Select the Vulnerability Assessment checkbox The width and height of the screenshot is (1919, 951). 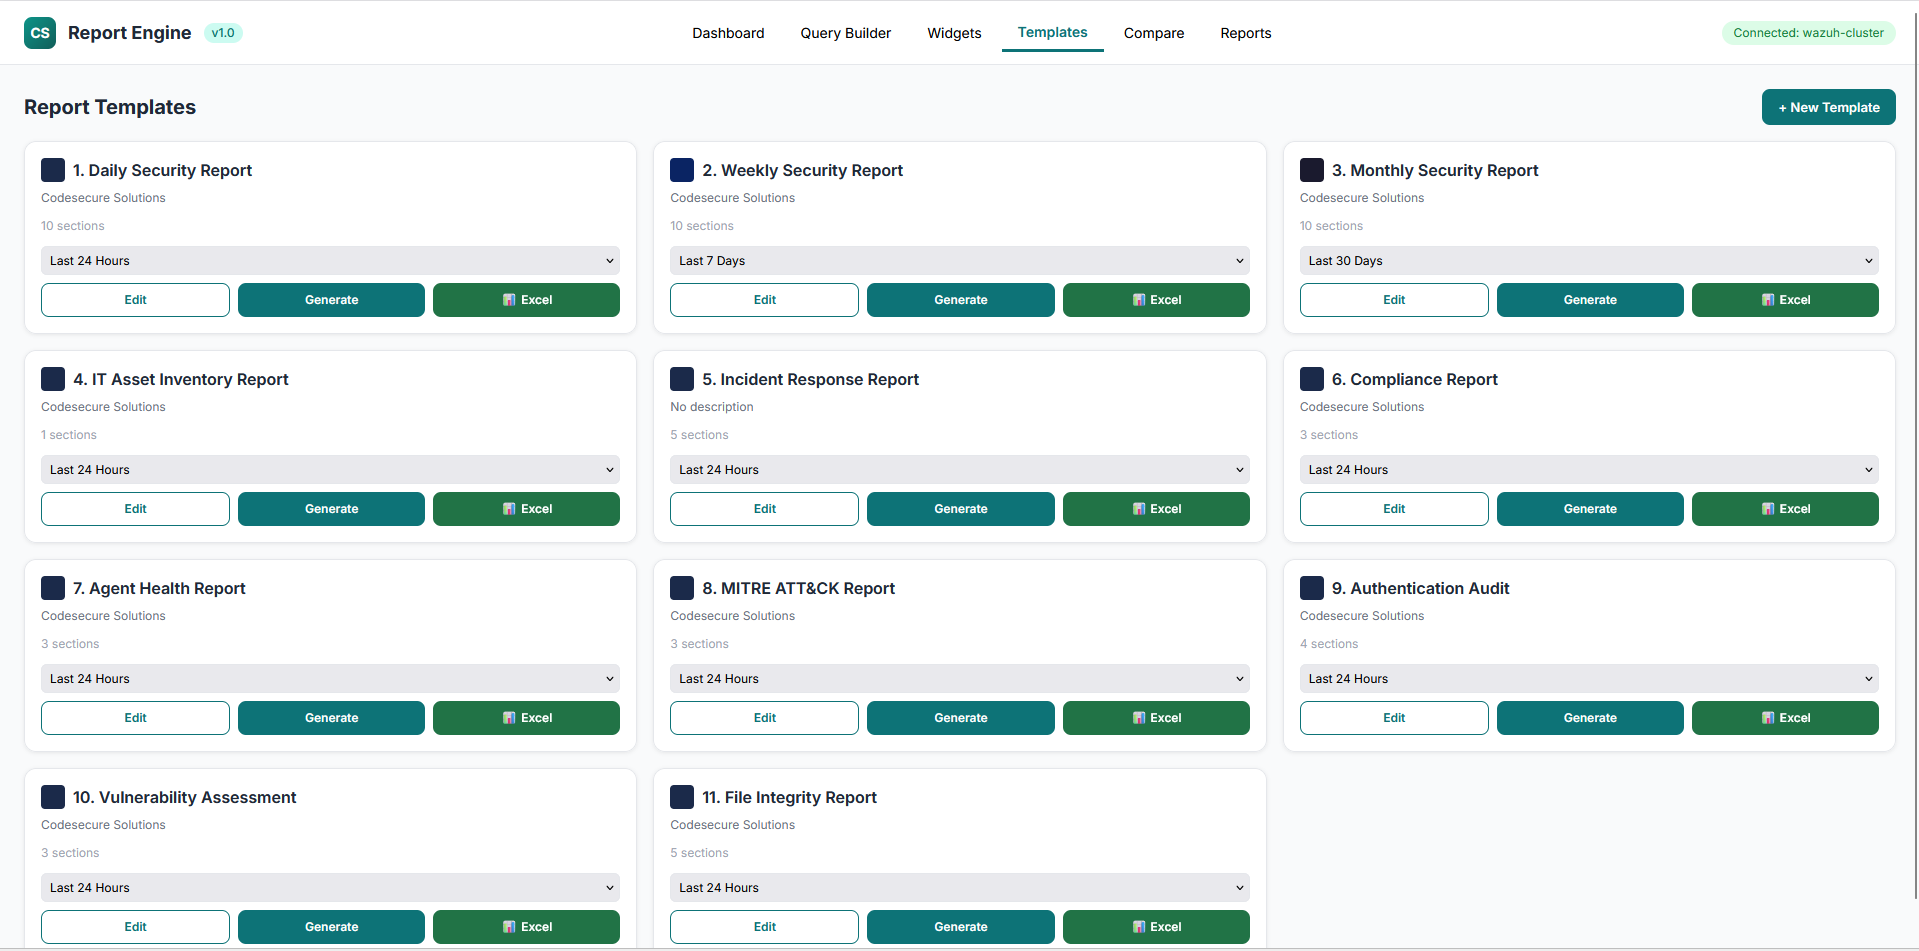pyautogui.click(x=53, y=796)
